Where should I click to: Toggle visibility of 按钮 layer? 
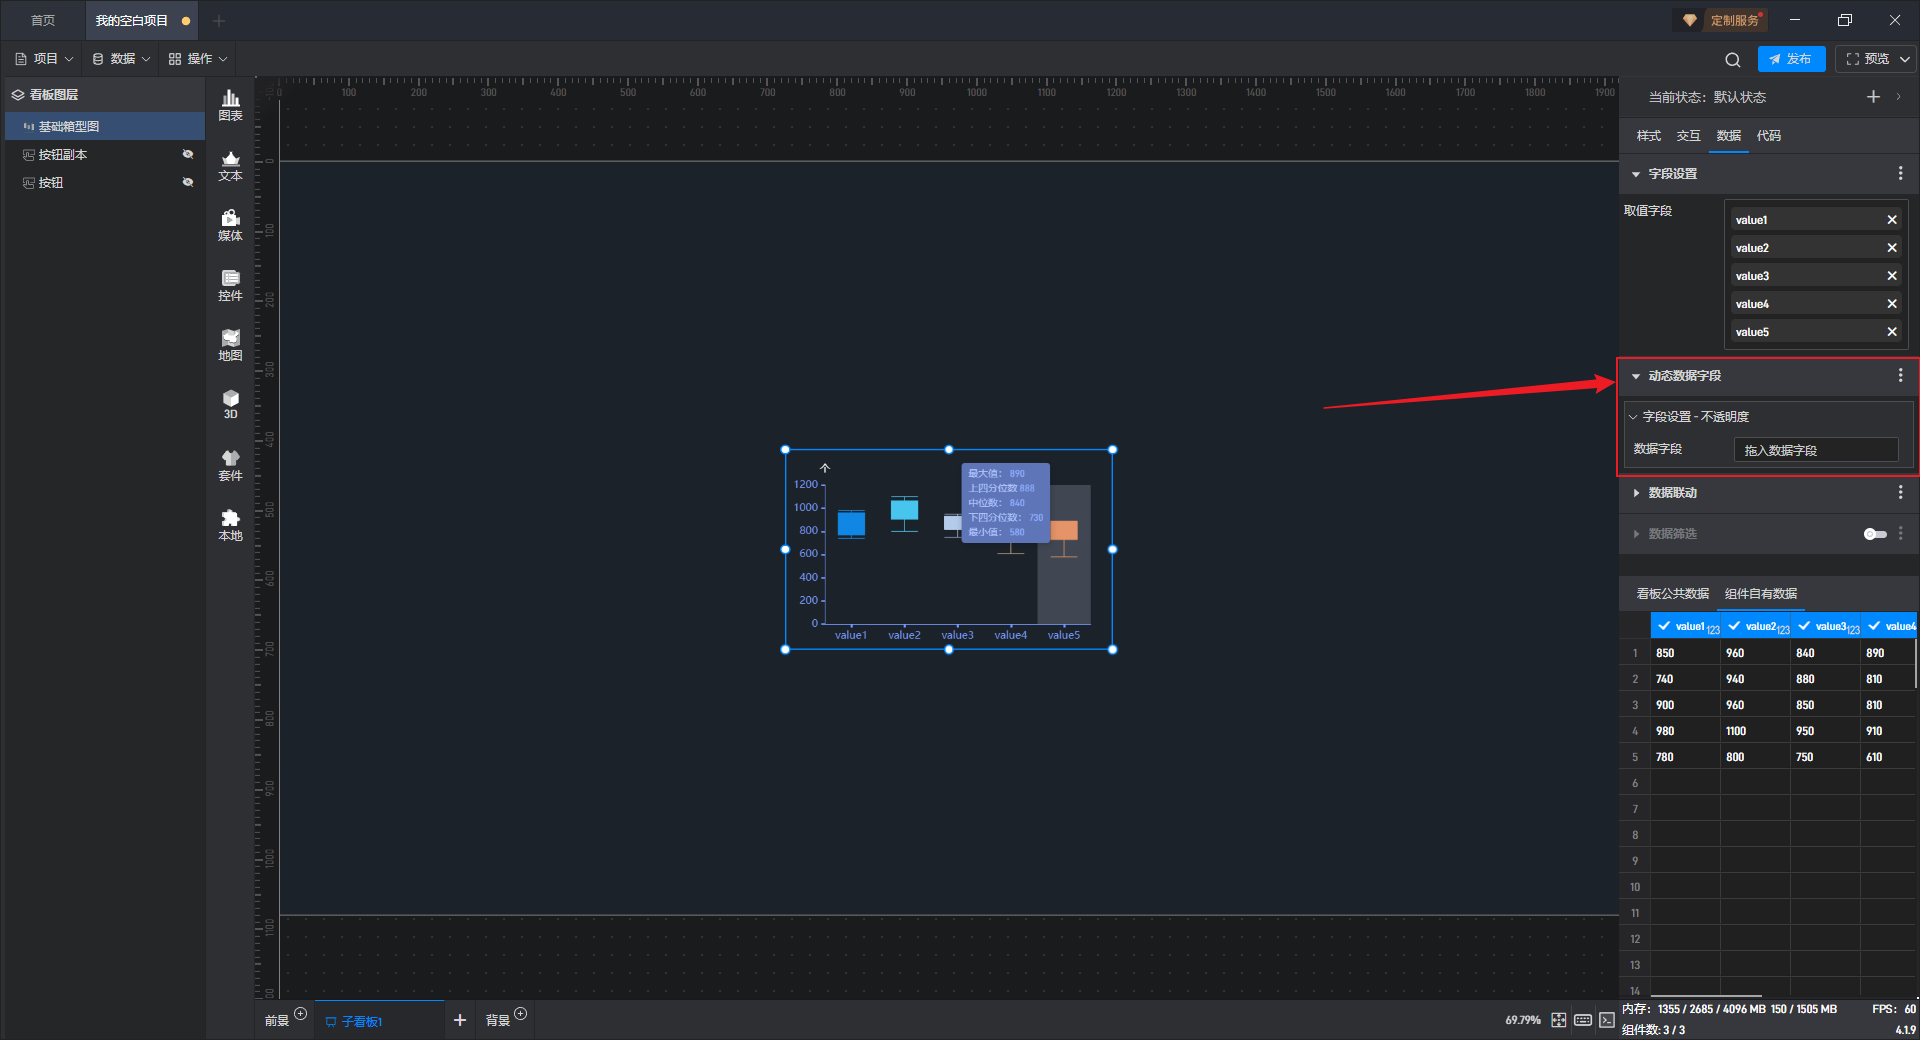(187, 182)
